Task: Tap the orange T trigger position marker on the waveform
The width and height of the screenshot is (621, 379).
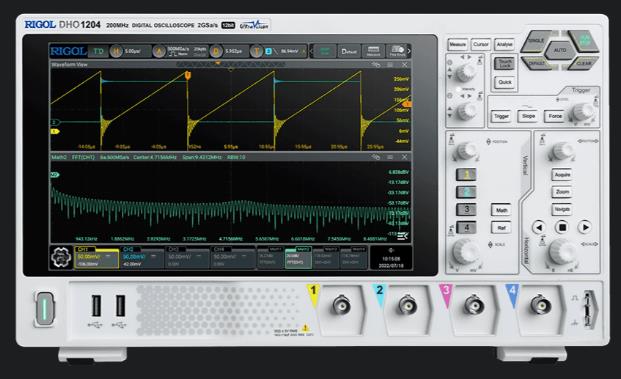Action: pyautogui.click(x=188, y=75)
